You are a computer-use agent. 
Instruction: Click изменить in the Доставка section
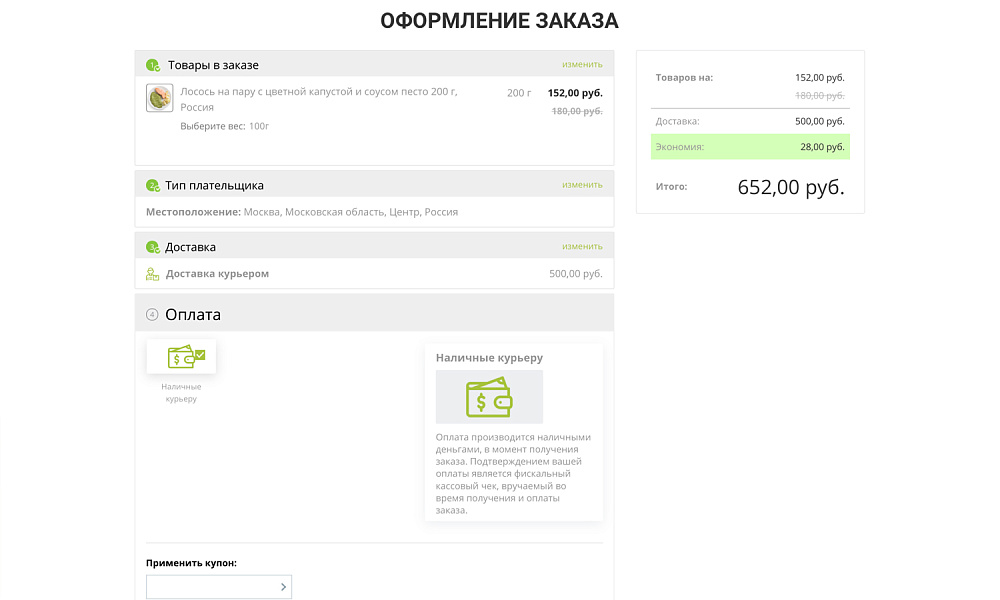(x=583, y=245)
